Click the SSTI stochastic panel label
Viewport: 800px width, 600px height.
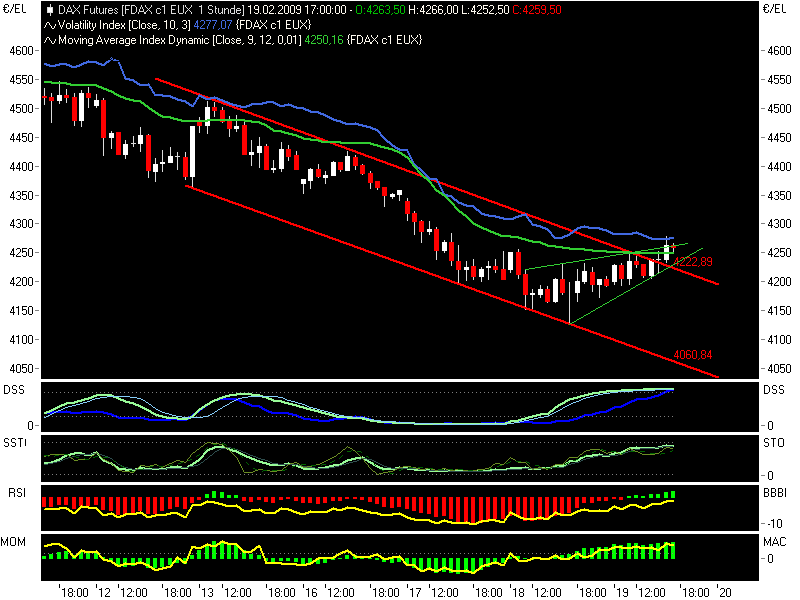pyautogui.click(x=15, y=443)
